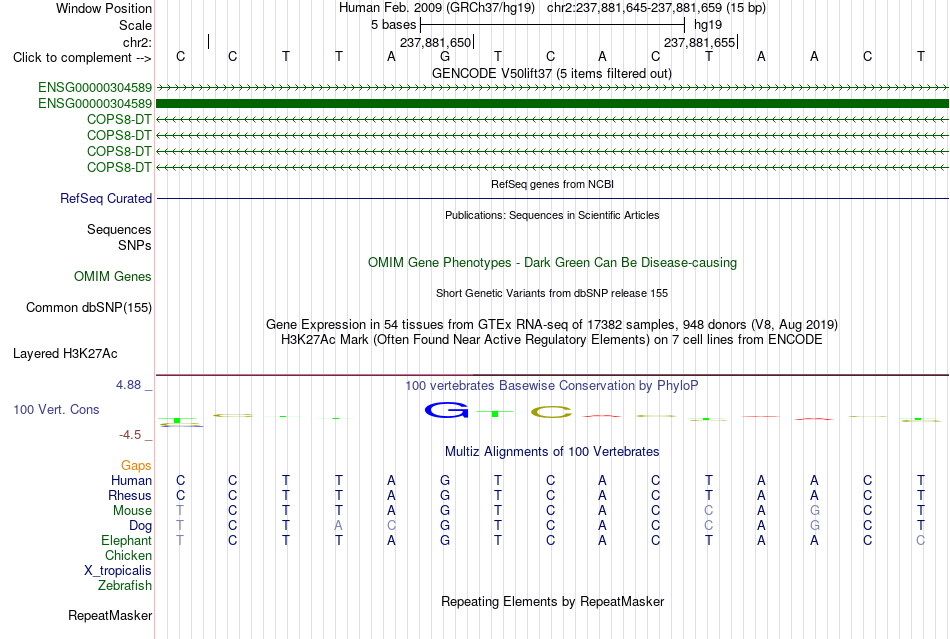Select the Dog alignment row label

tap(140, 526)
